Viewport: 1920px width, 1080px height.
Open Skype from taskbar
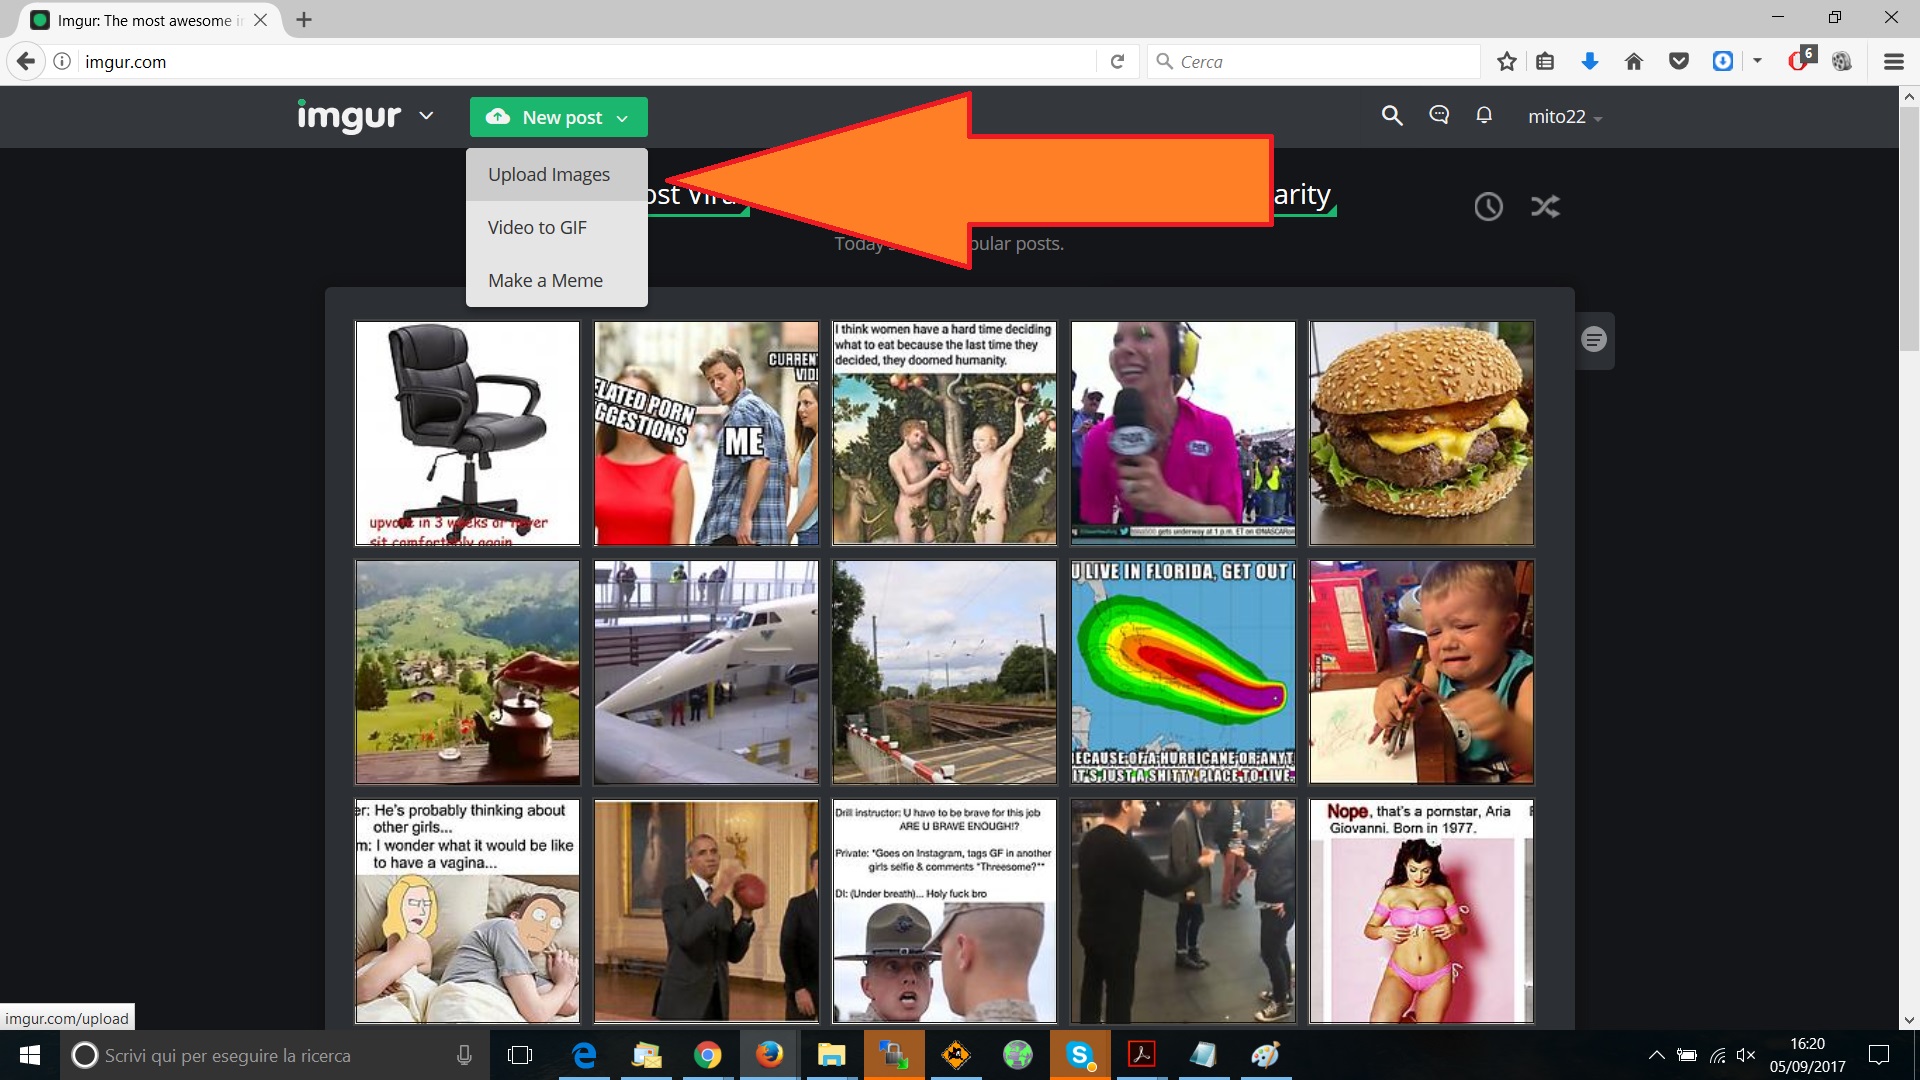1080,1055
